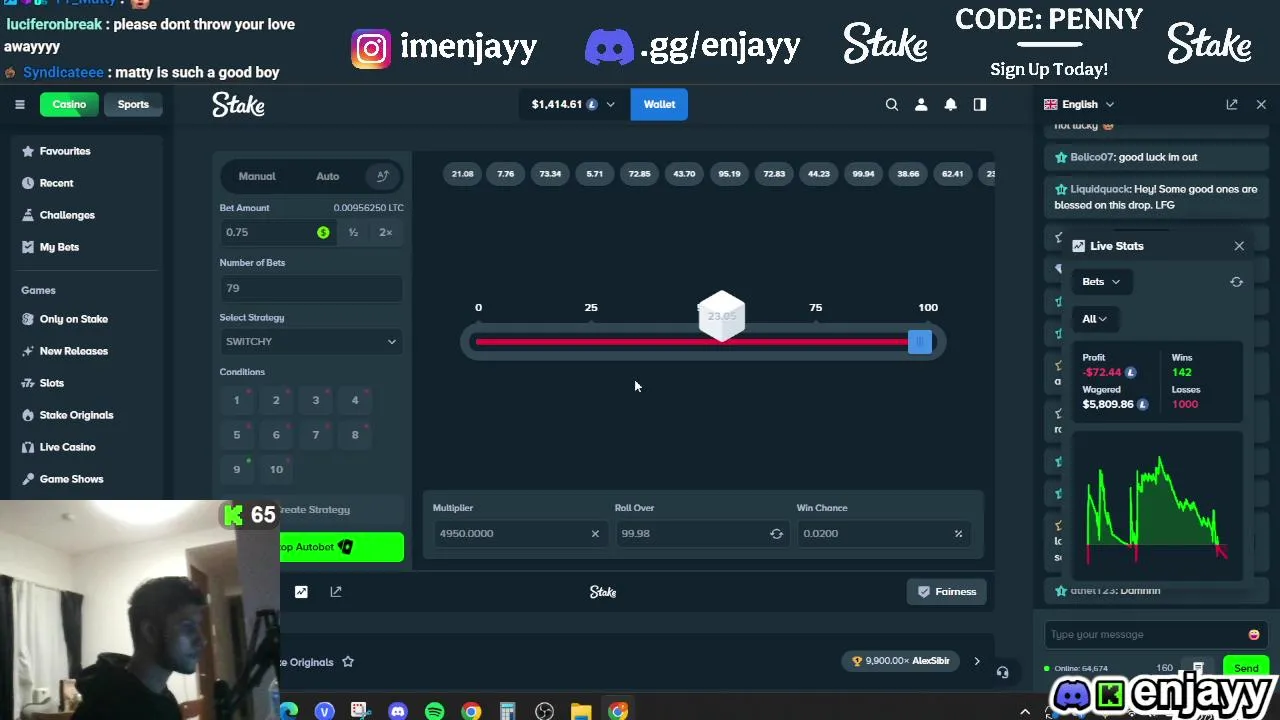The height and width of the screenshot is (720, 1280).
Task: Click the win chance percent icon
Action: pyautogui.click(x=958, y=533)
